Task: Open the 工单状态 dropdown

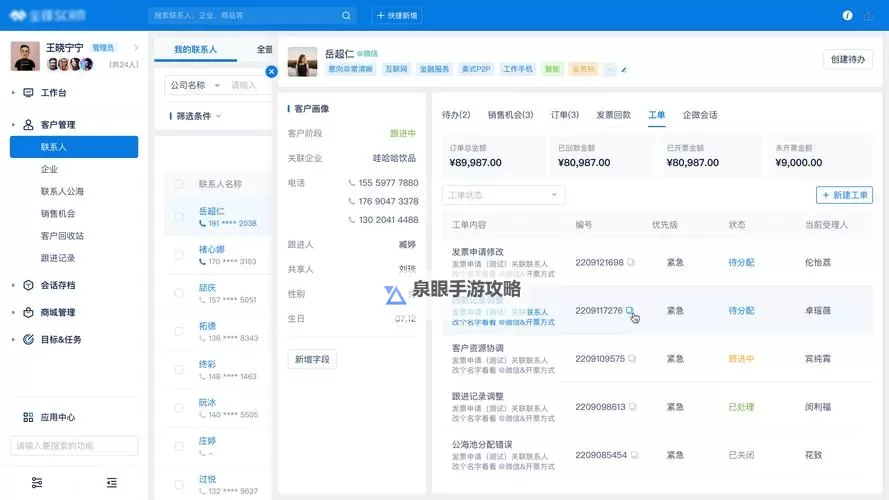Action: [503, 195]
